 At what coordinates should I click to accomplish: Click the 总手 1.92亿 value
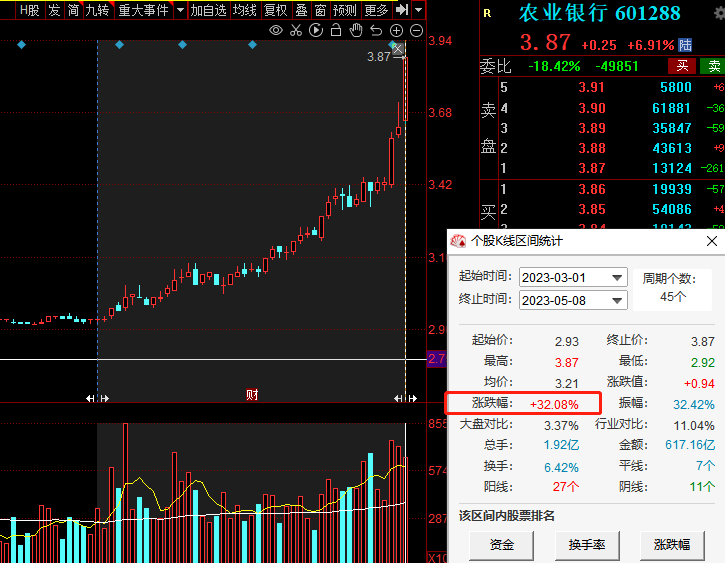(x=561, y=445)
